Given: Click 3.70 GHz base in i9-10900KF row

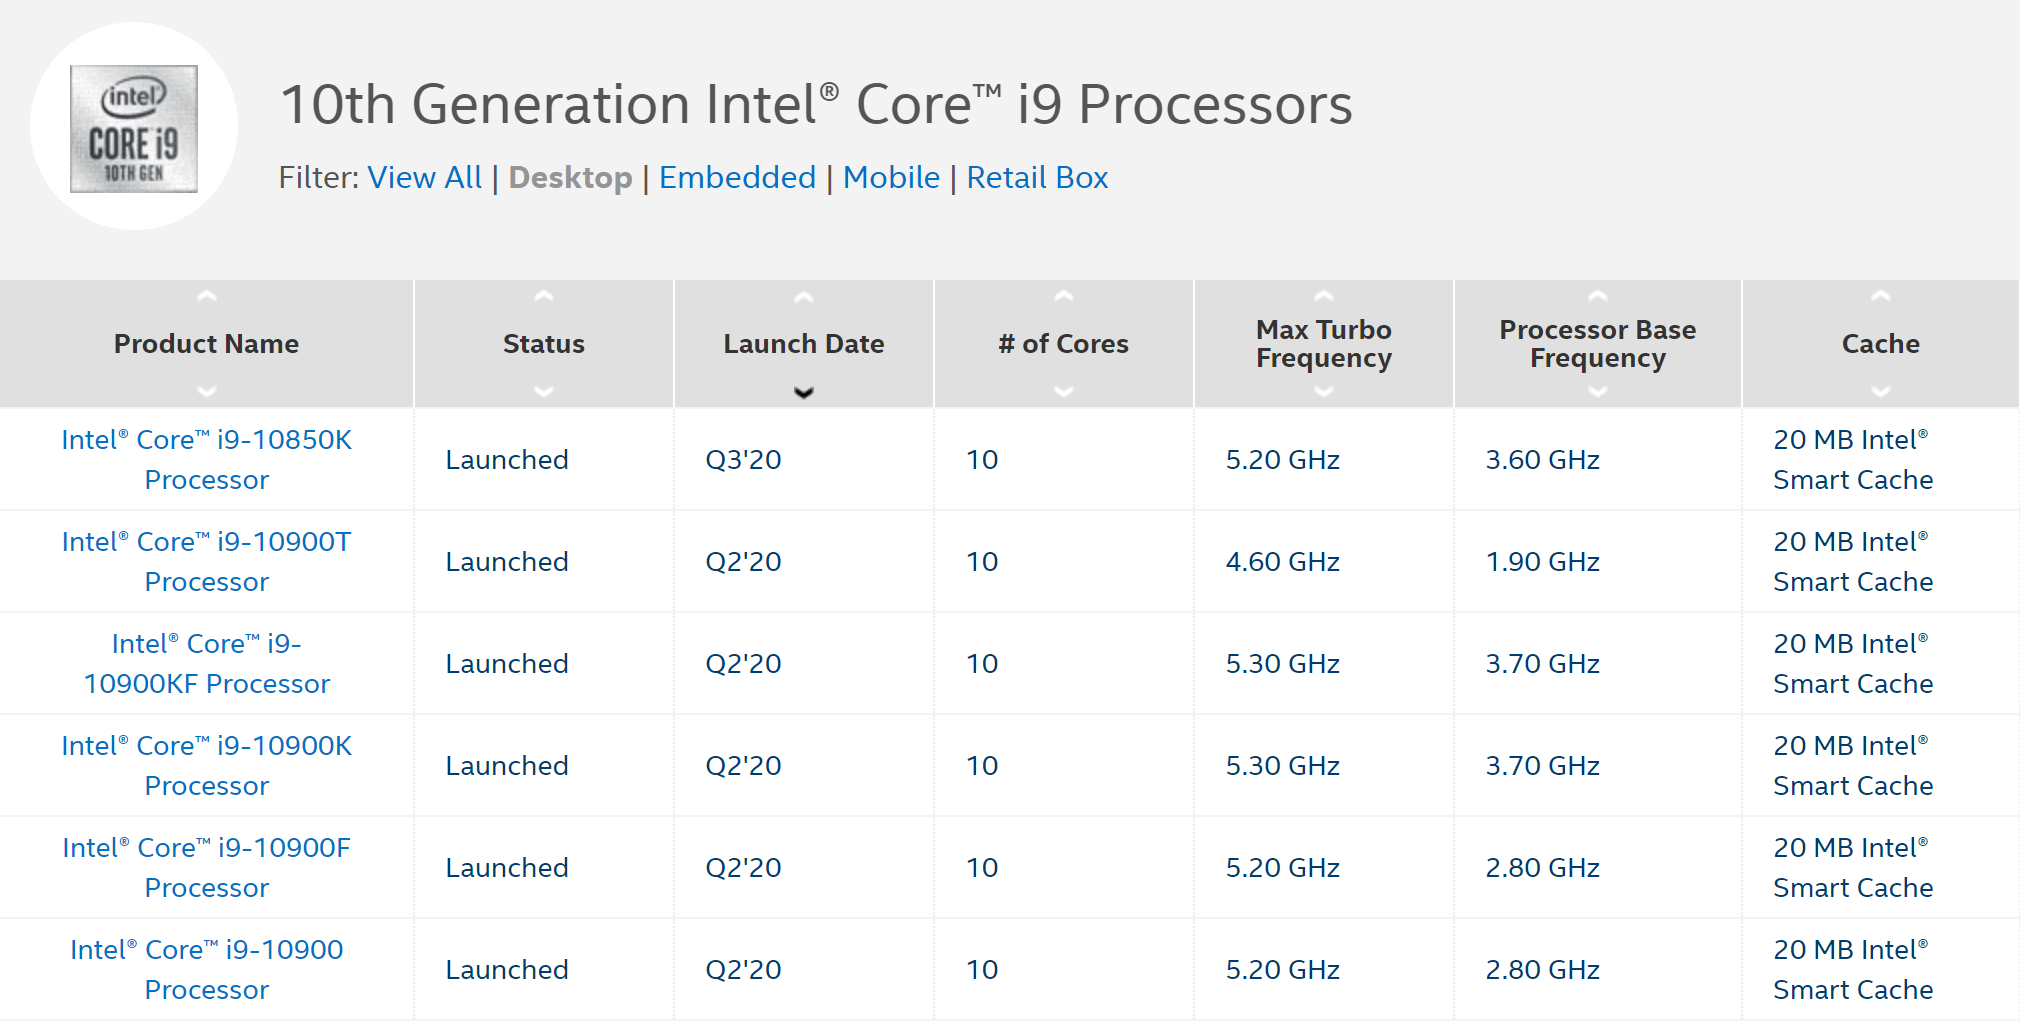Looking at the screenshot, I should (x=1542, y=664).
